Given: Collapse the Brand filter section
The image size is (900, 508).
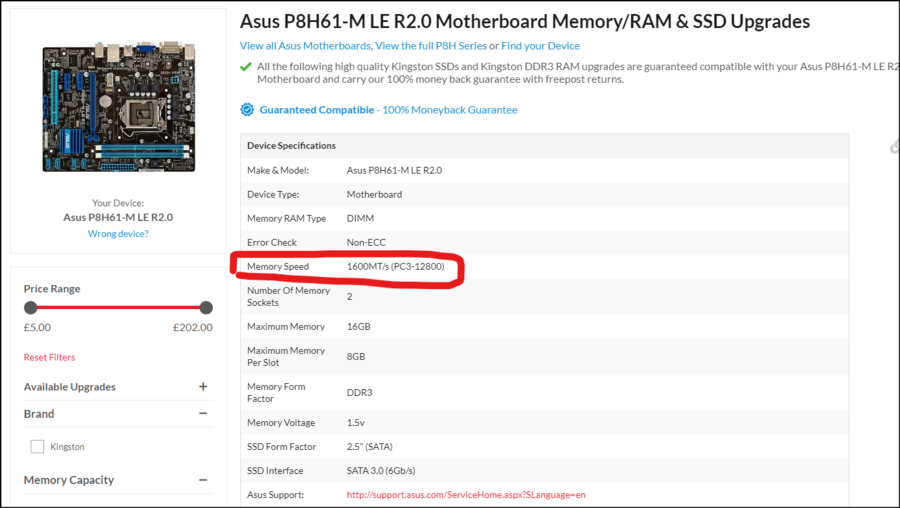Looking at the screenshot, I should pos(203,414).
